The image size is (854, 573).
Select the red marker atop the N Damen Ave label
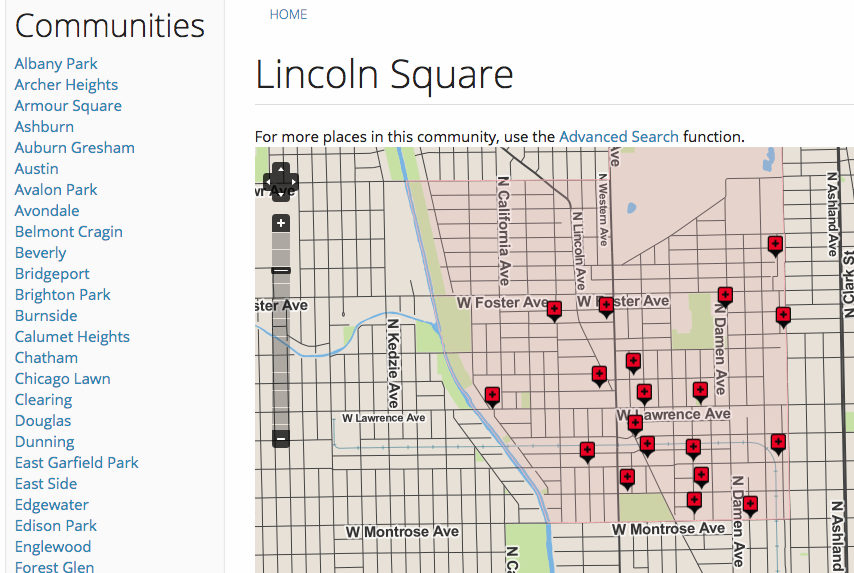pos(725,297)
